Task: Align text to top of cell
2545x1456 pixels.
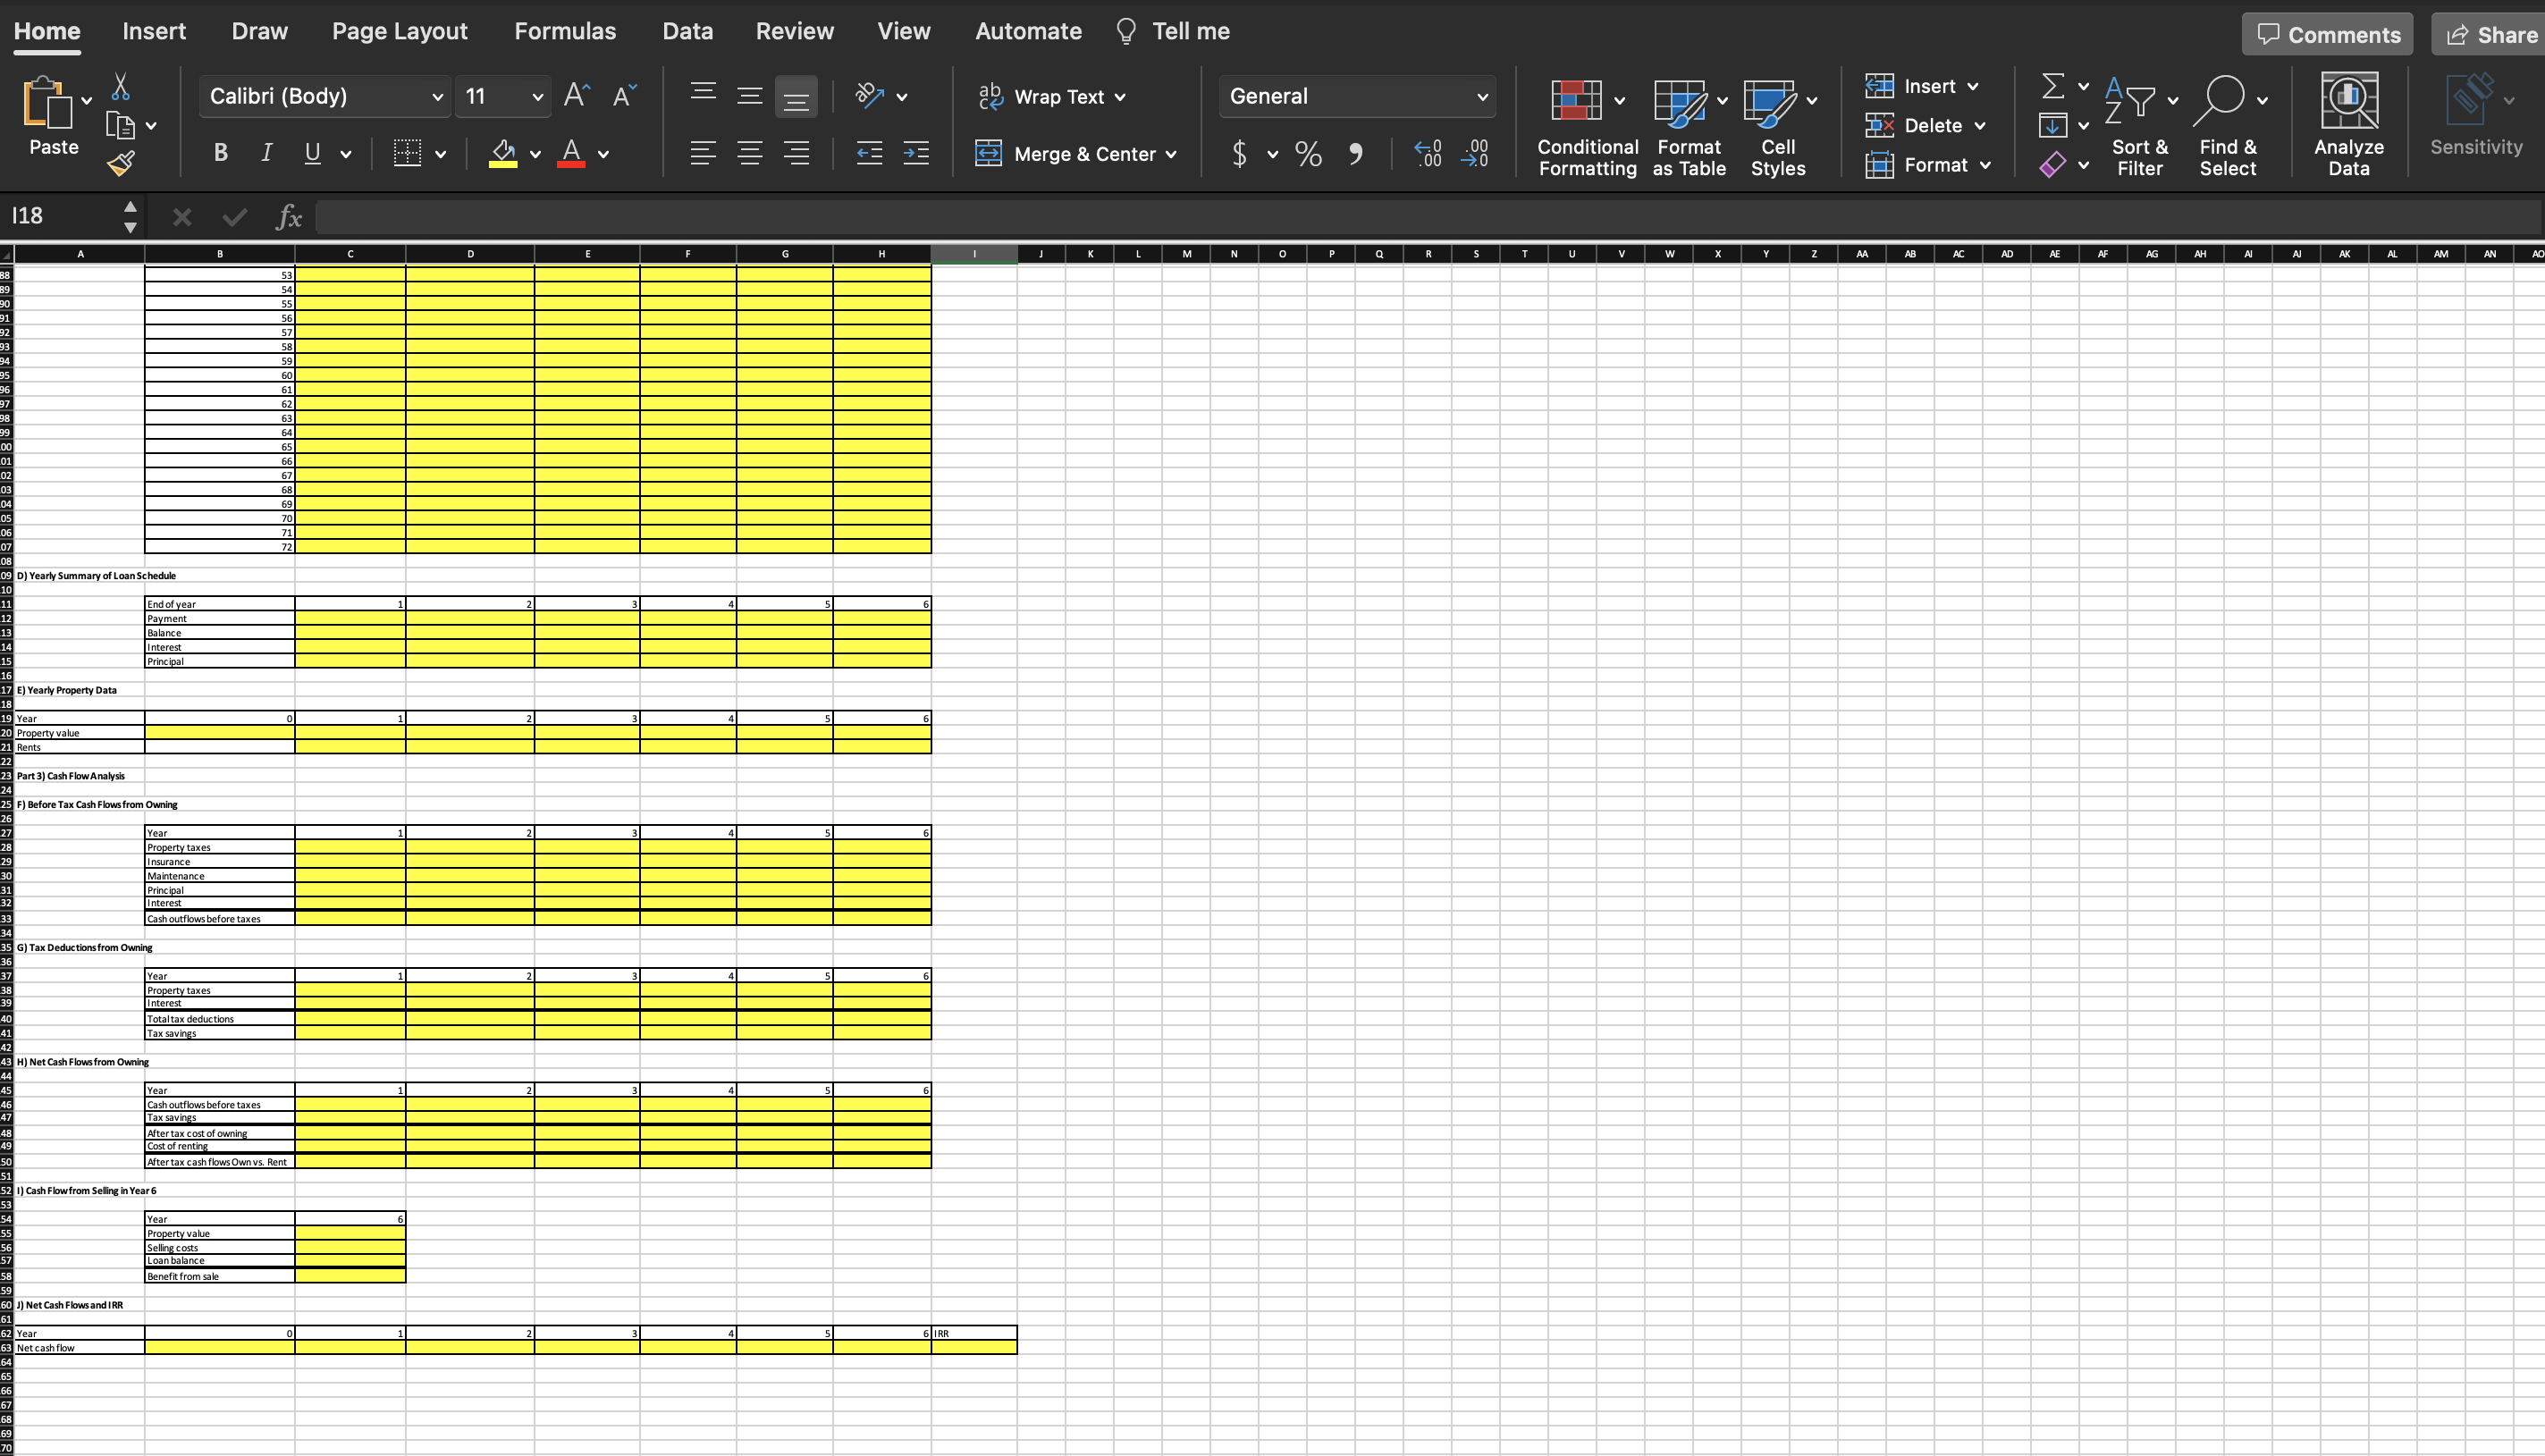Action: (703, 93)
